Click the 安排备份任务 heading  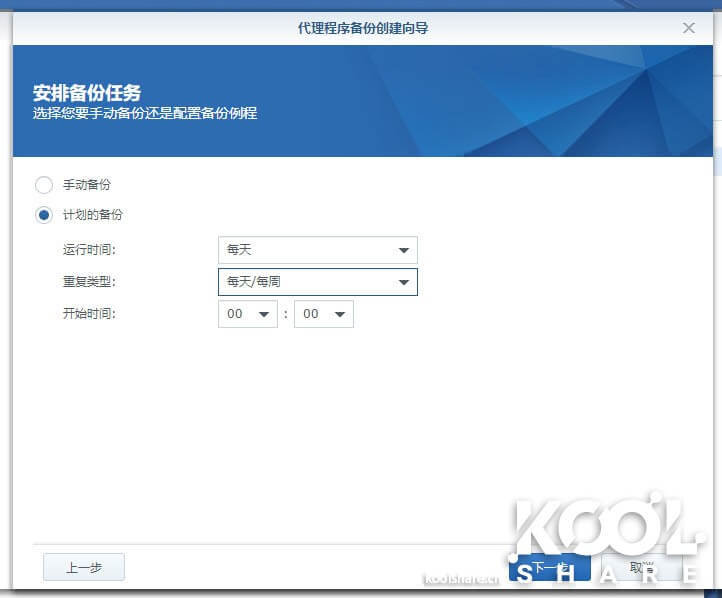tap(87, 93)
